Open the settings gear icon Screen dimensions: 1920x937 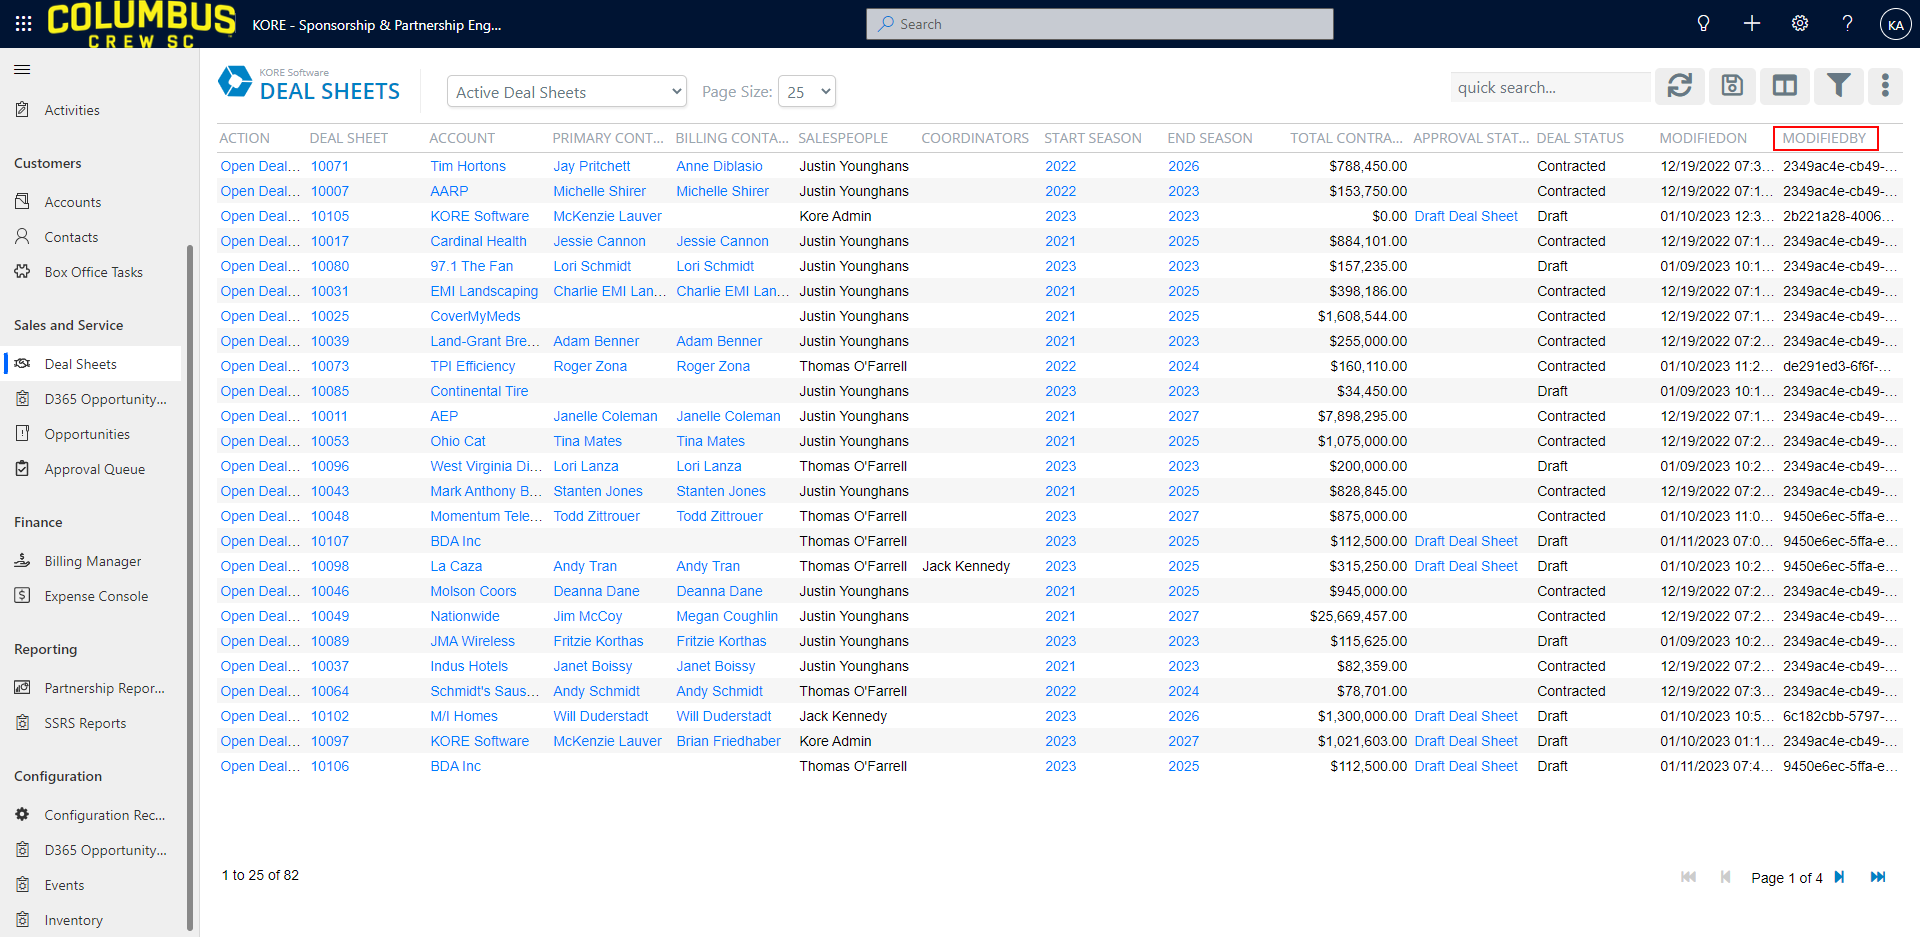(x=1799, y=24)
